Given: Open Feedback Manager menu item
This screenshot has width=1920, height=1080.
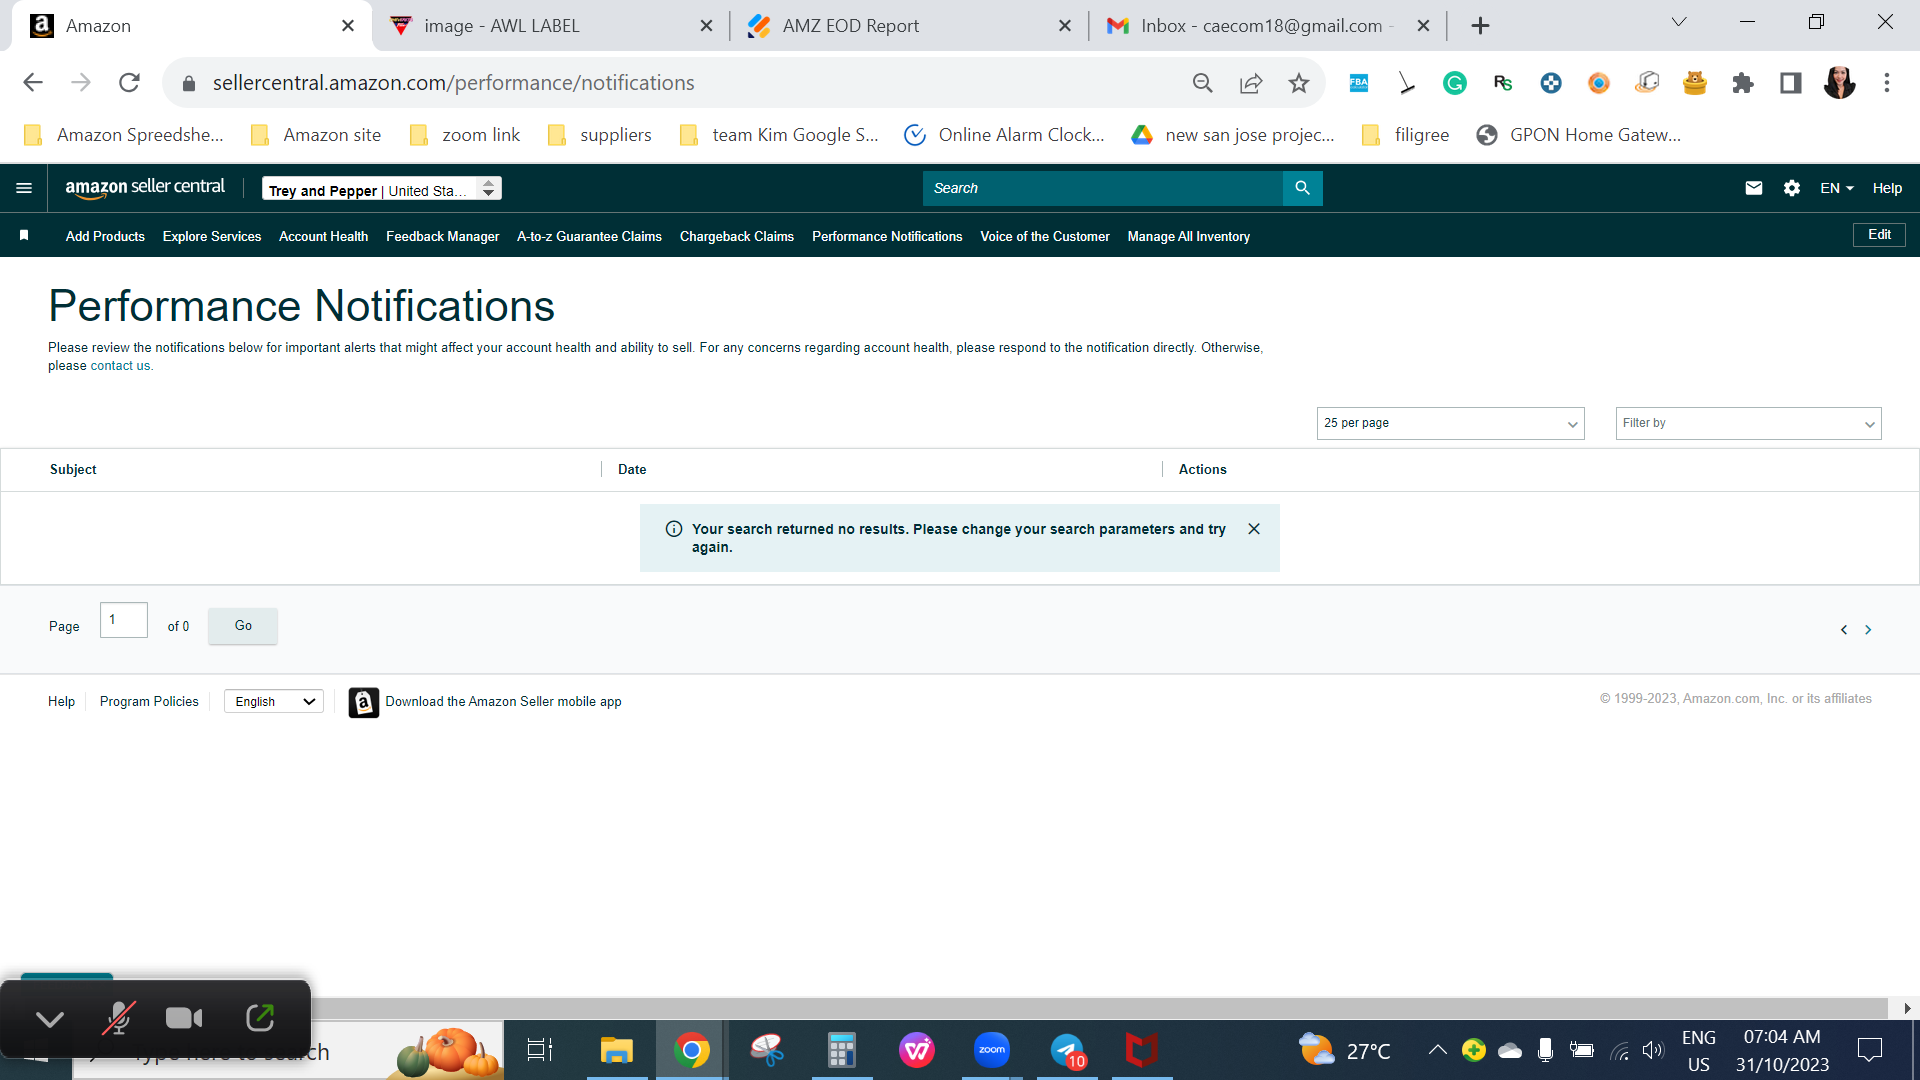Looking at the screenshot, I should (442, 237).
